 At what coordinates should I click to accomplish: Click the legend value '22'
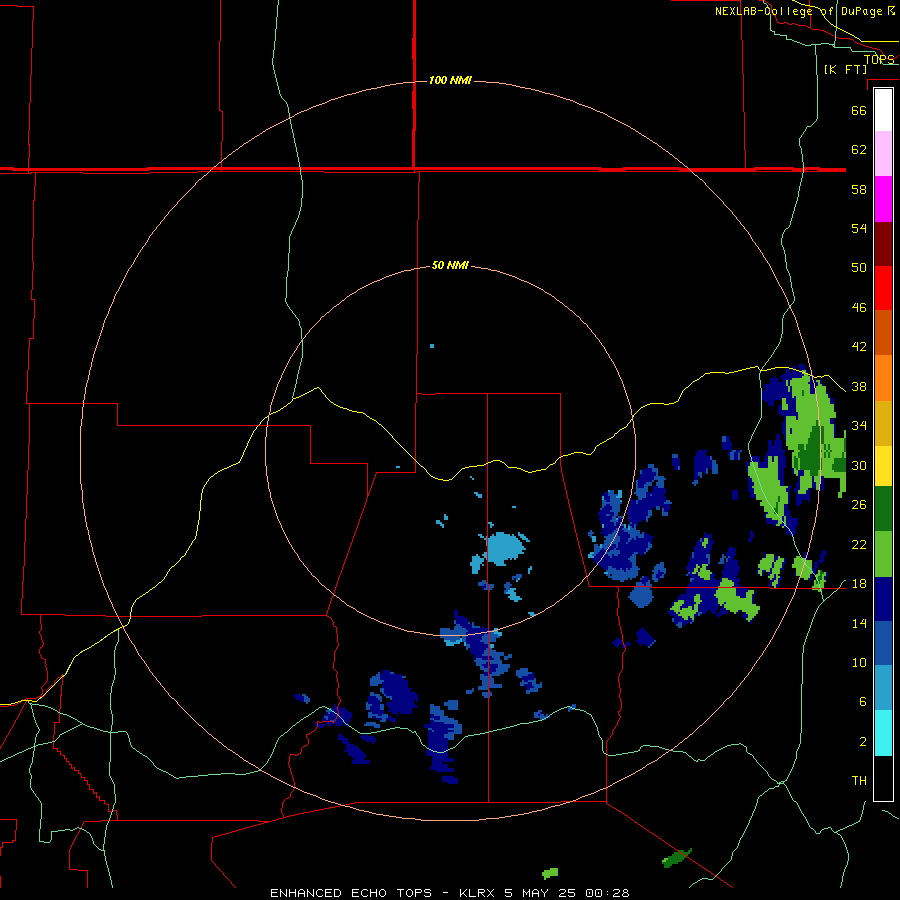click(859, 544)
